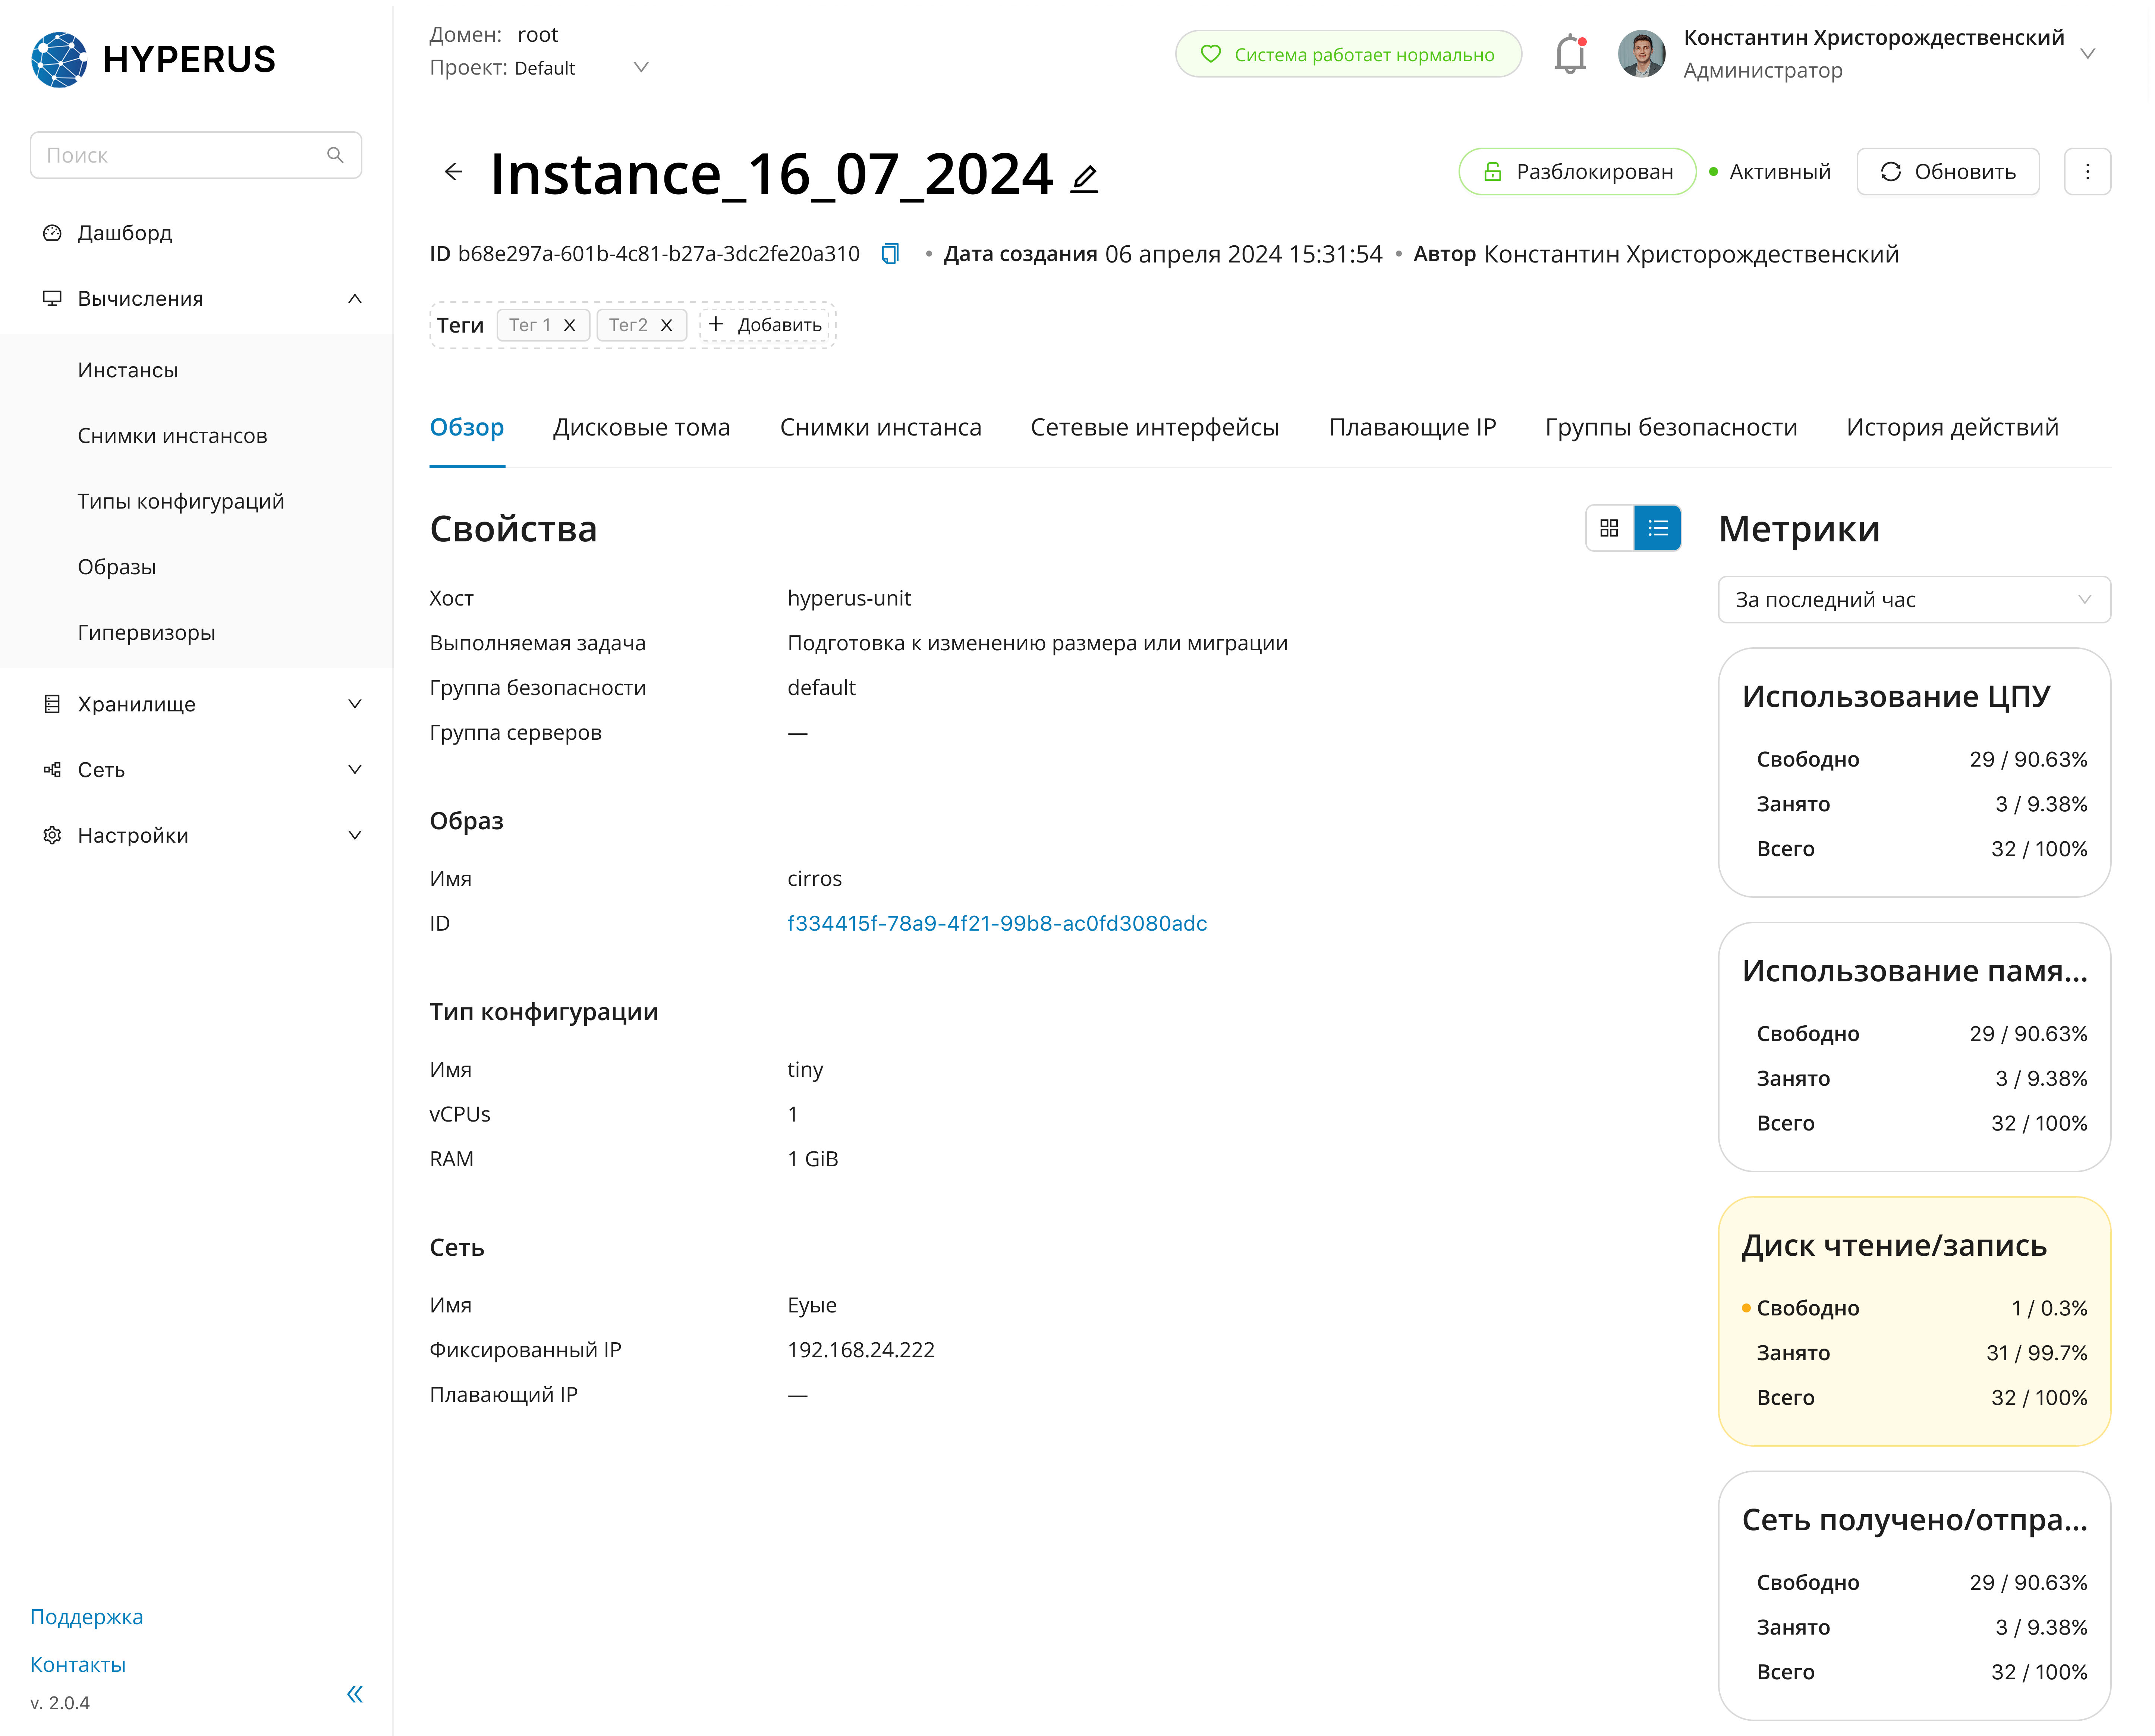The image size is (2155, 1736).
Task: Open Типы конфигураций in the sidebar
Action: pos(181,501)
